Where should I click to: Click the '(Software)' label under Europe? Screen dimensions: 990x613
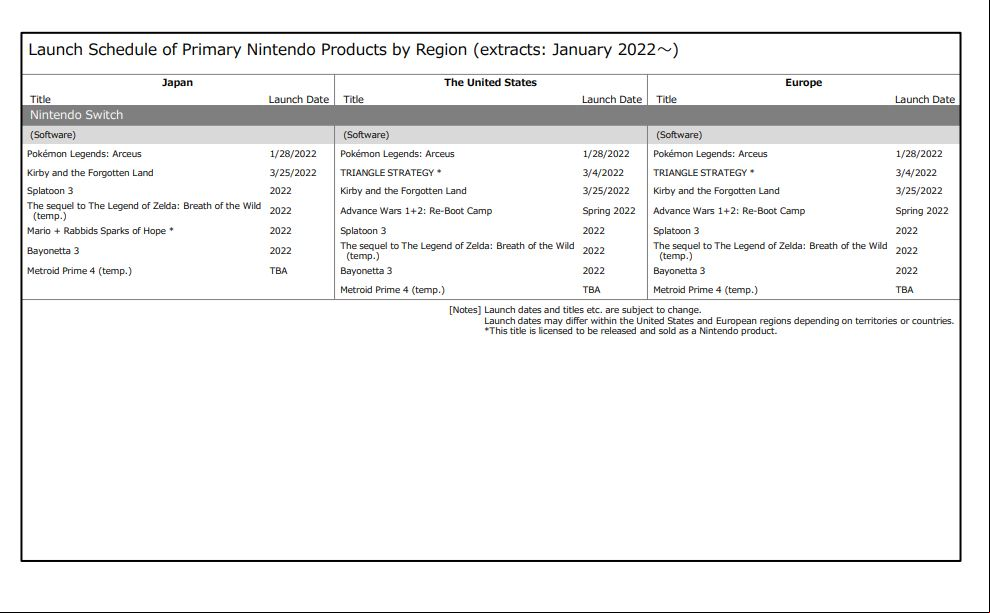click(679, 135)
